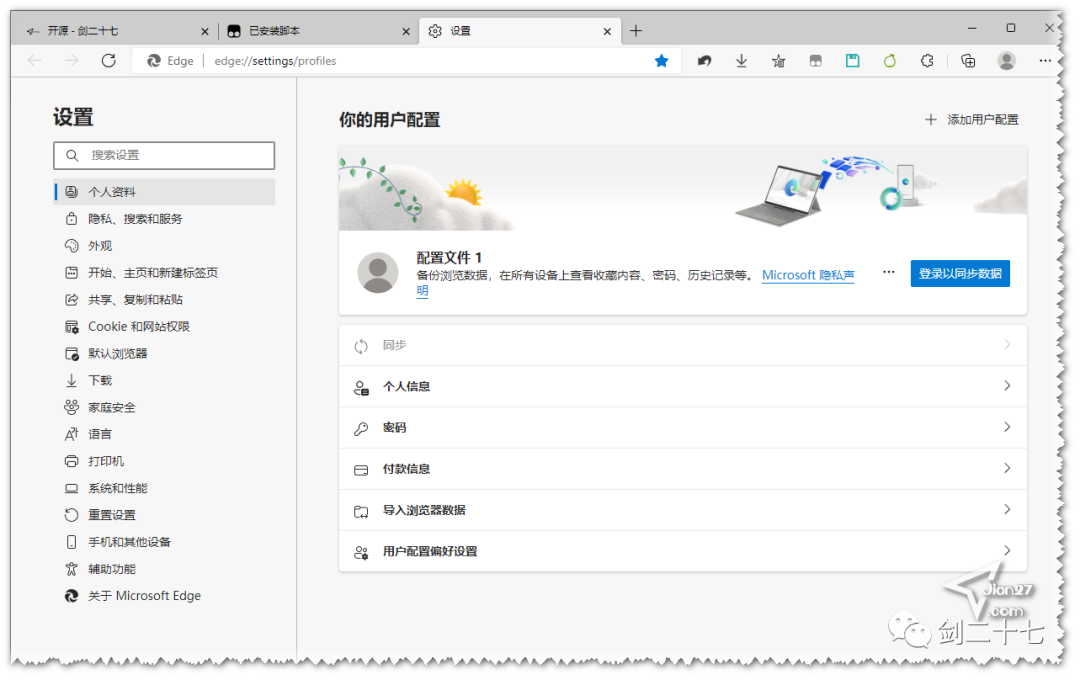Image resolution: width=1080 pixels, height=680 pixels.
Task: Switch to the 已安装脚本 tab
Action: [x=317, y=31]
